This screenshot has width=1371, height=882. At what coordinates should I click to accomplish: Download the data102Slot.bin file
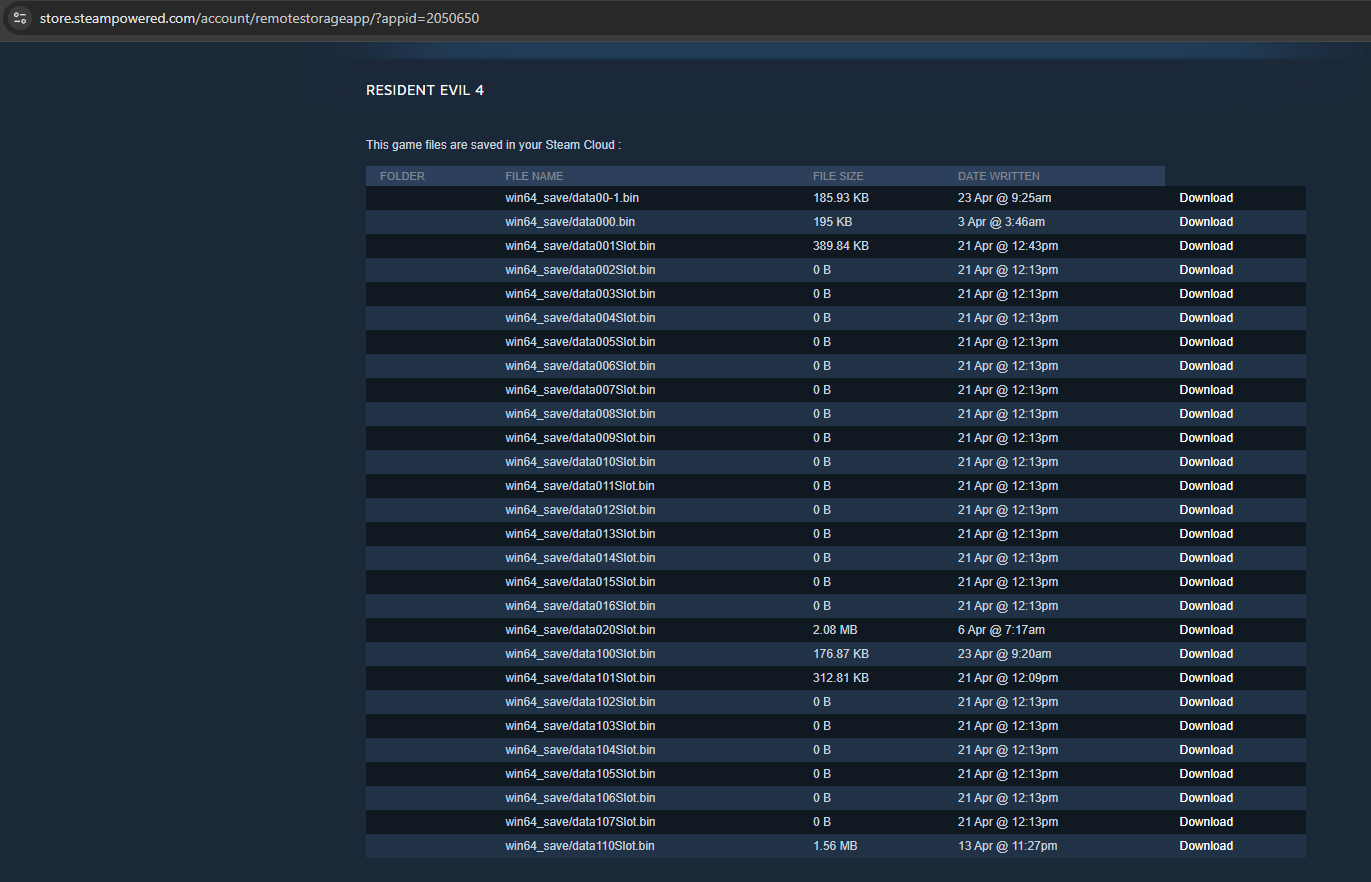point(1206,702)
